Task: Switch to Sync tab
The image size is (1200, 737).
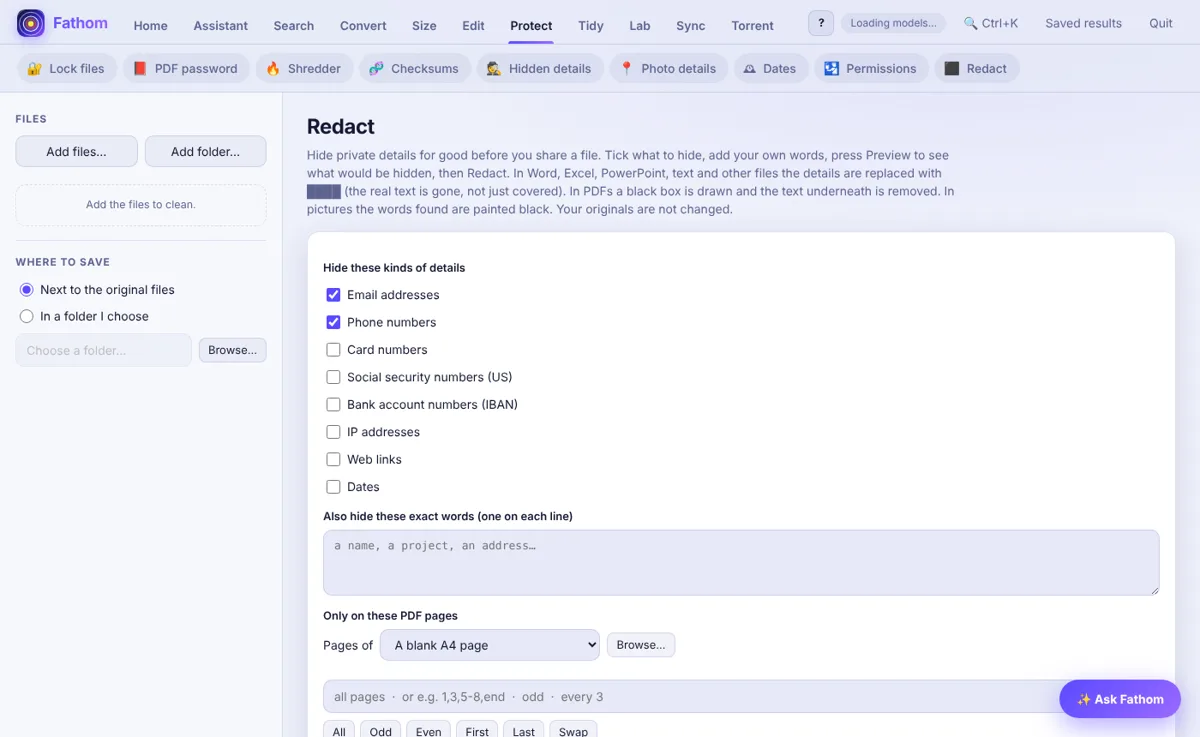Action: [x=691, y=26]
